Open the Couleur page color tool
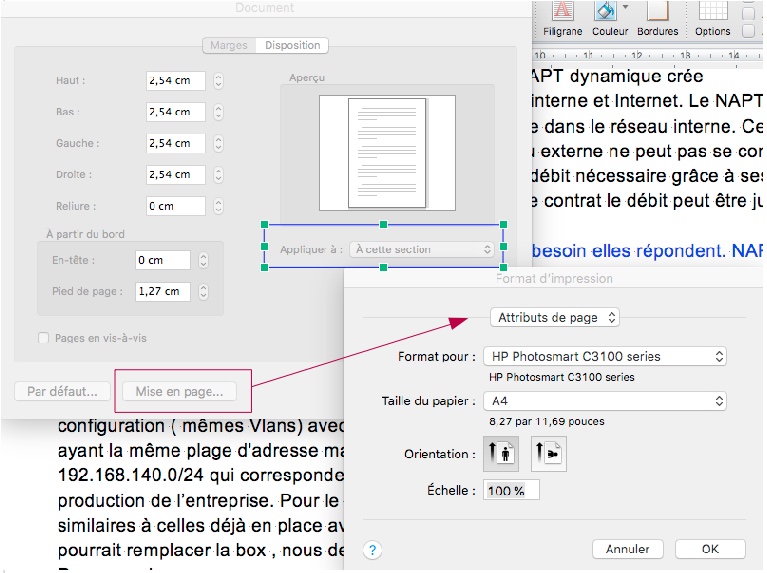This screenshot has width=767, height=573. point(605,12)
